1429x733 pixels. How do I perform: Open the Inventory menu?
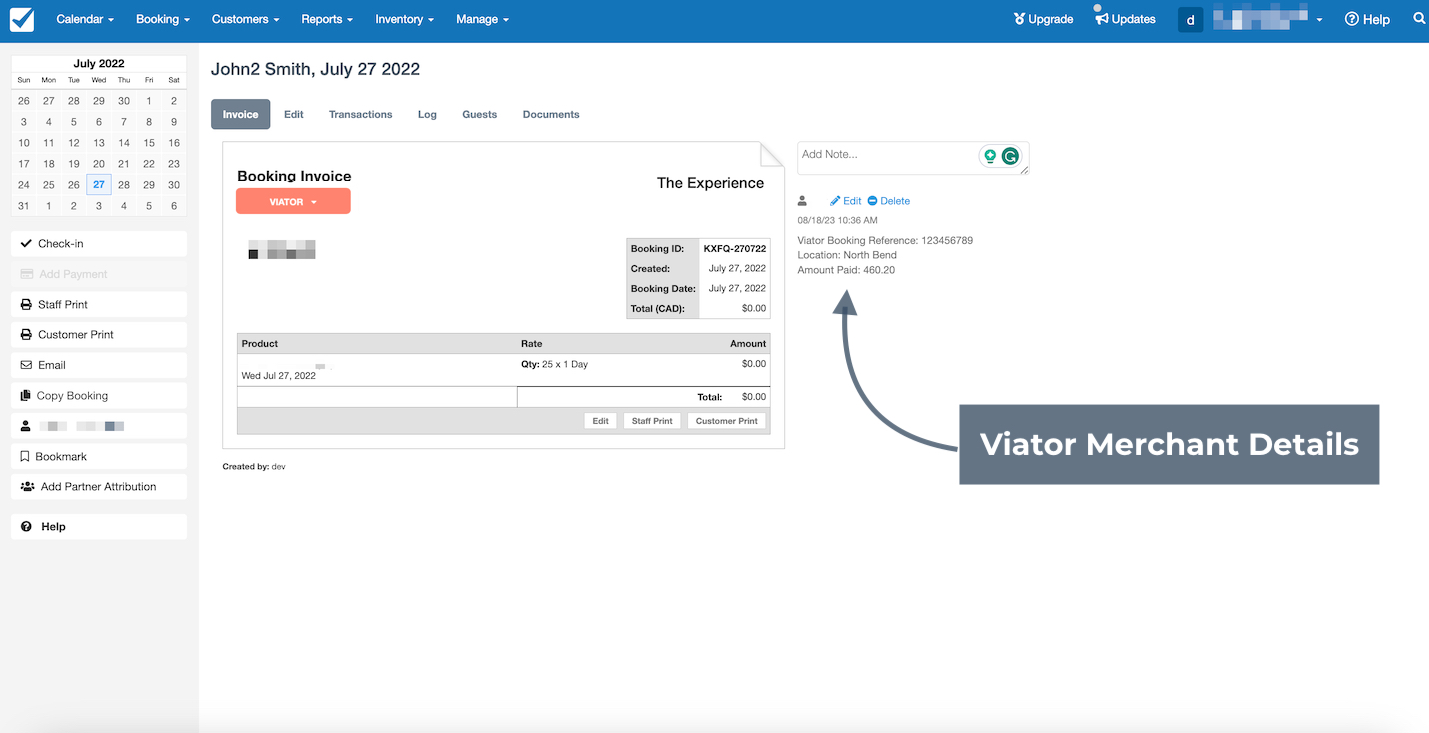pos(405,19)
